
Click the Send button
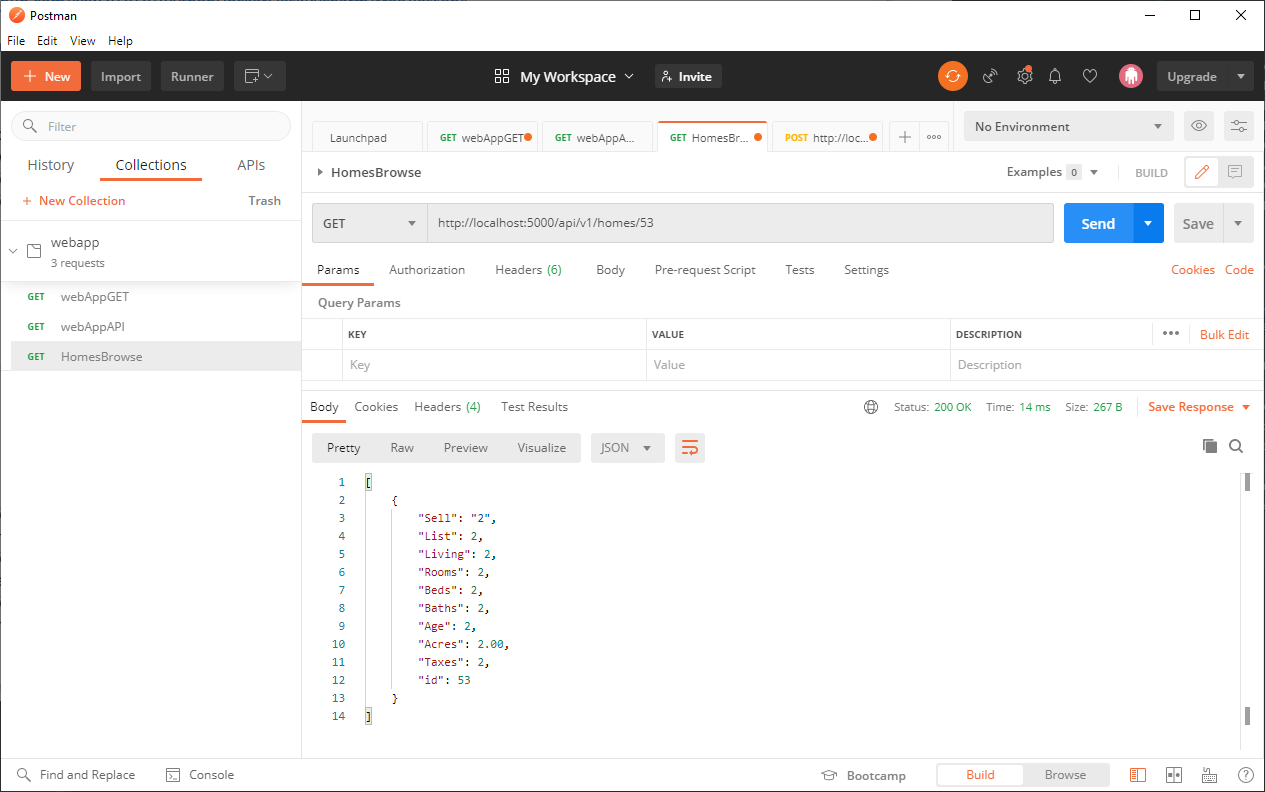[x=1098, y=223]
